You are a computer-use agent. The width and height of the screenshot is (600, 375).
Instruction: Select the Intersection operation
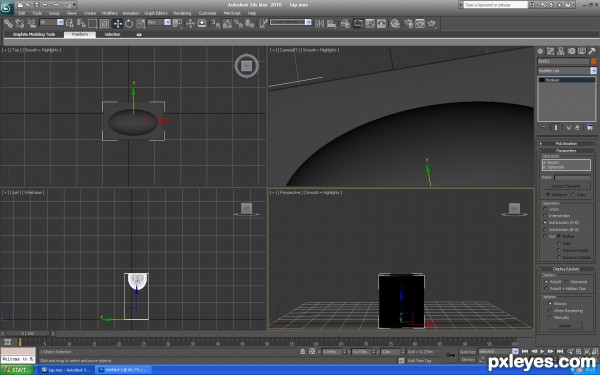tap(556, 216)
